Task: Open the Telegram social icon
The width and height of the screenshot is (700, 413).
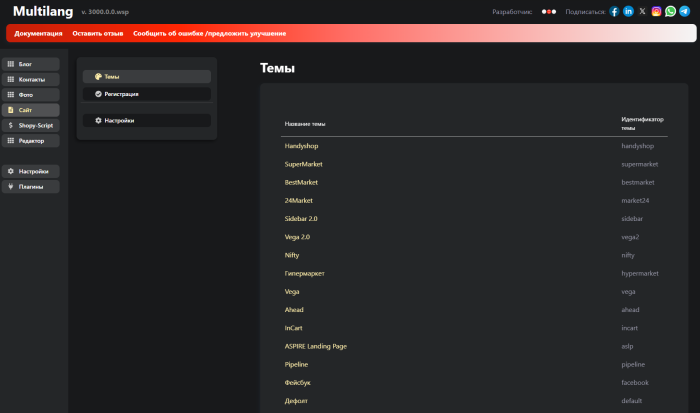Action: 684,12
